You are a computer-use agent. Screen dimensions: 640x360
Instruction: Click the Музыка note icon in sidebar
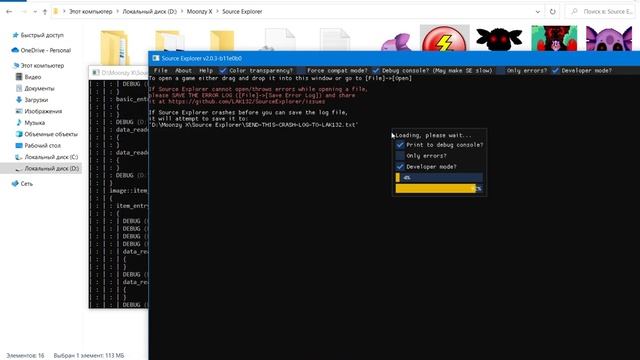[19, 122]
